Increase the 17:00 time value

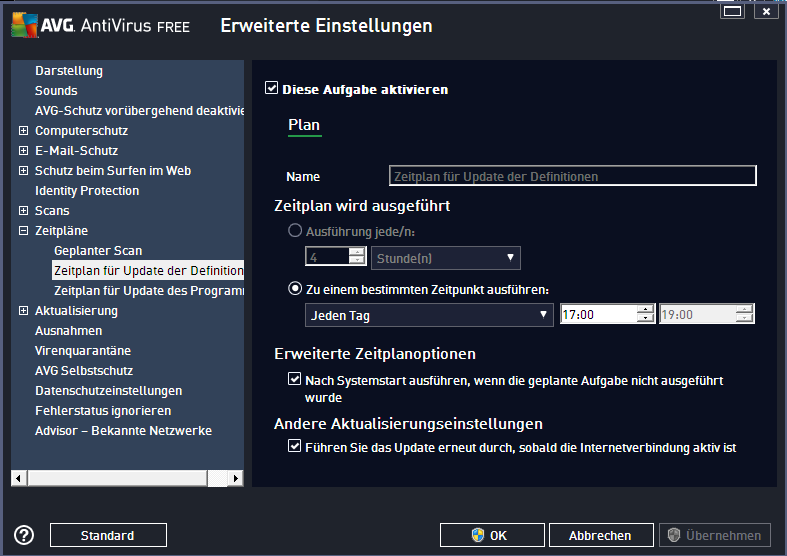[645, 310]
